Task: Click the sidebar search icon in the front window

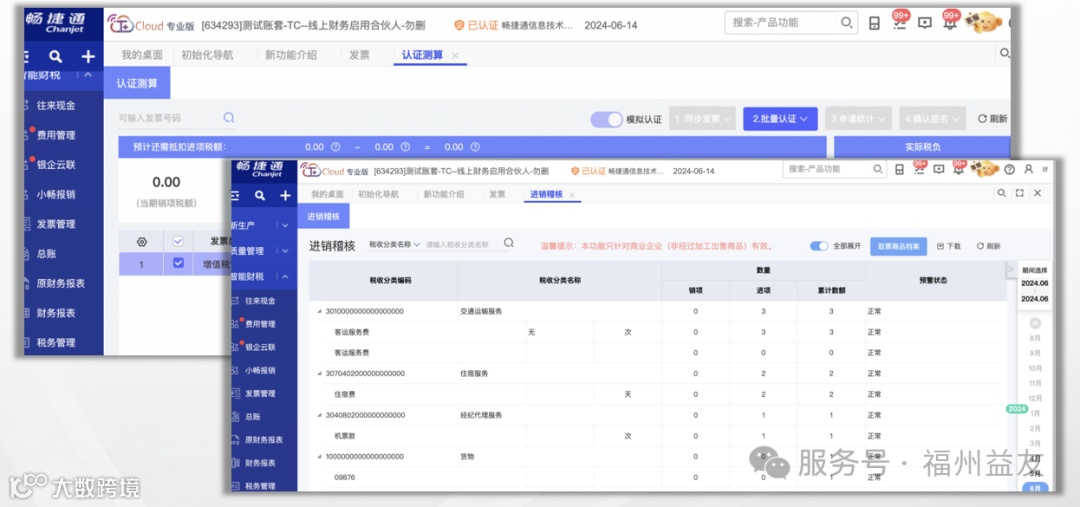Action: click(x=260, y=196)
